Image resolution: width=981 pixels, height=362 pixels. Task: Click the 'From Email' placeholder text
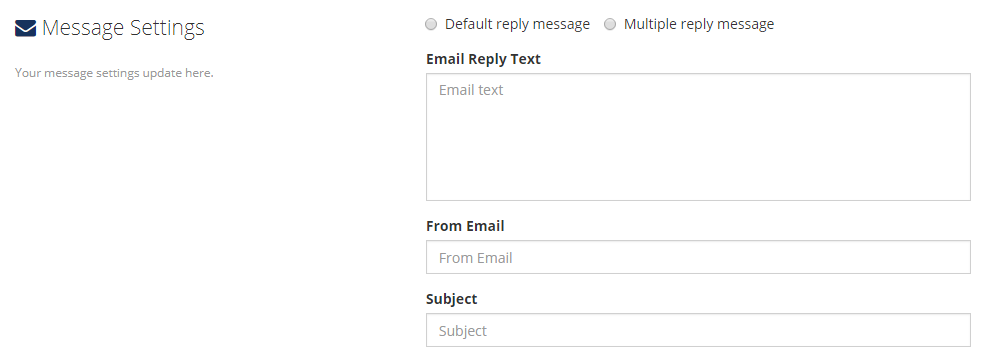[x=475, y=258]
